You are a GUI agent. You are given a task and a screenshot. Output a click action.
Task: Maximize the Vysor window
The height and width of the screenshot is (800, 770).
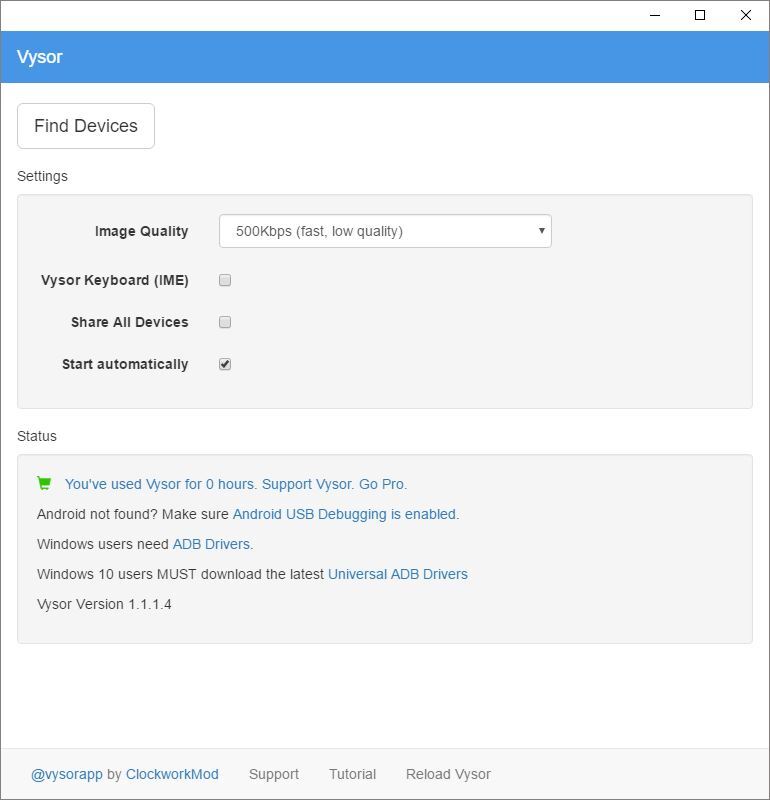700,15
